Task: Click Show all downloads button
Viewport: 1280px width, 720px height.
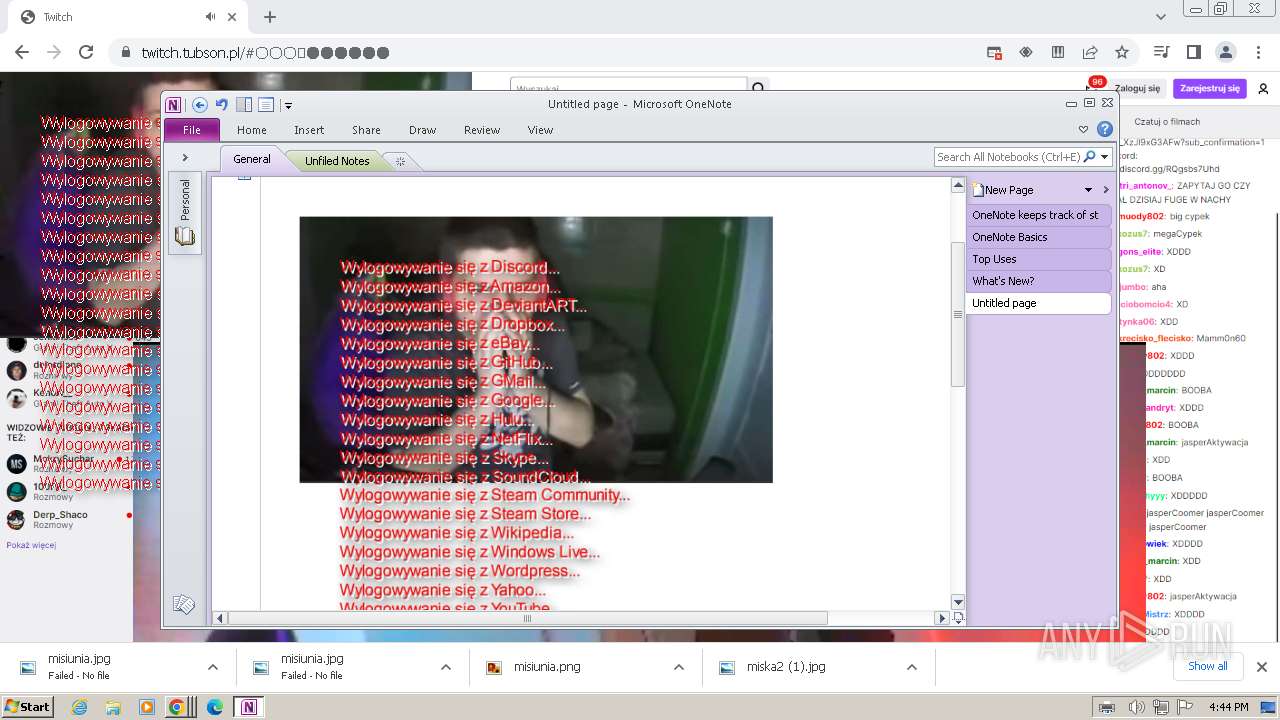Action: tap(1207, 666)
